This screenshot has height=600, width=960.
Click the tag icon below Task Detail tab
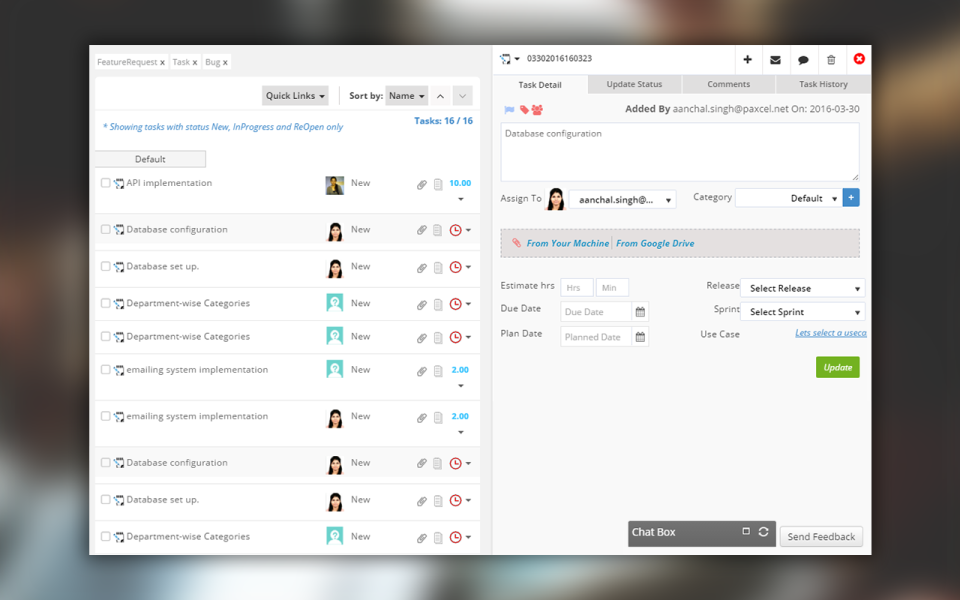point(522,110)
